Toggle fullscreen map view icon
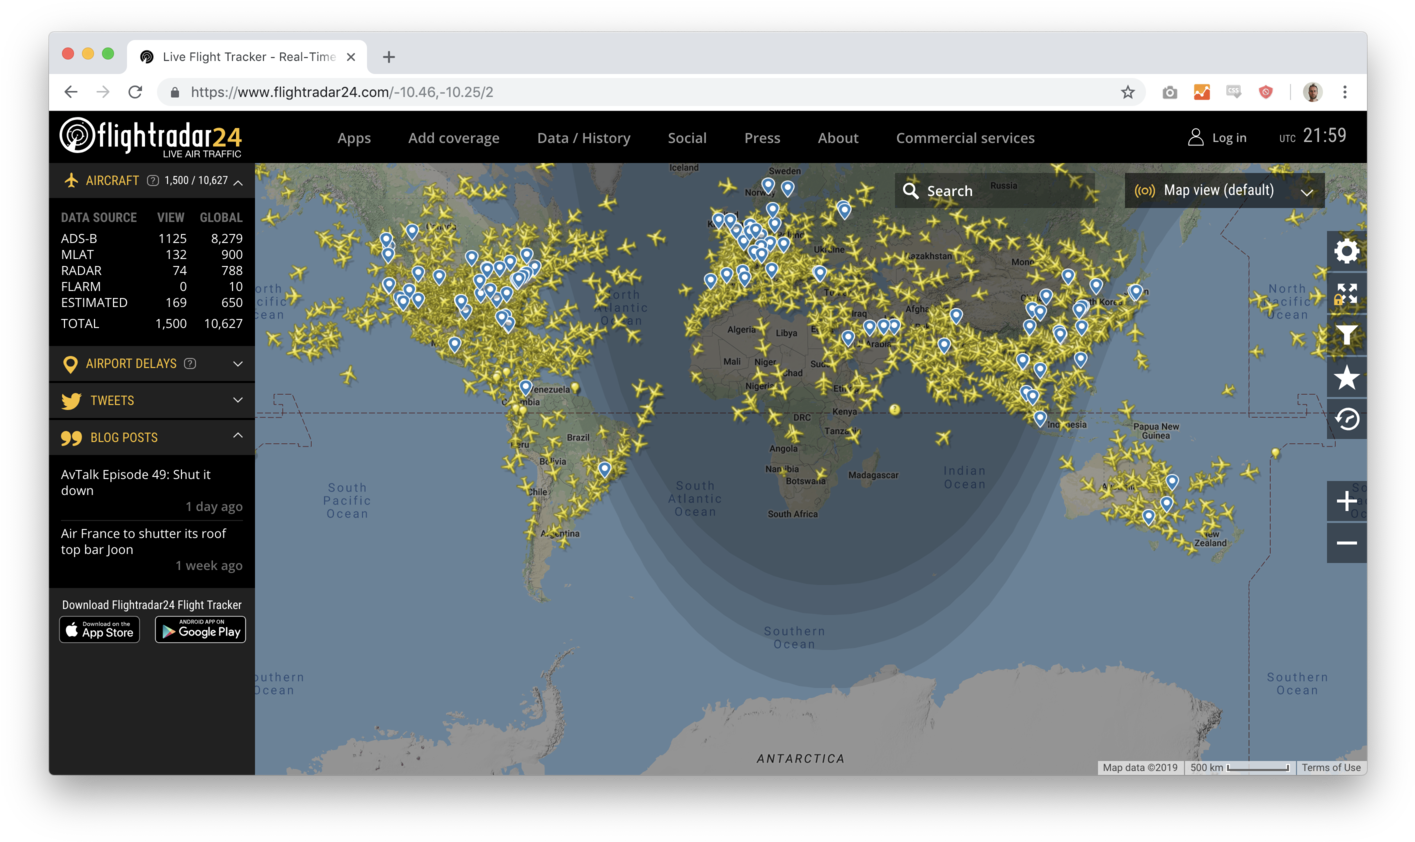This screenshot has height=842, width=1415. (1347, 293)
